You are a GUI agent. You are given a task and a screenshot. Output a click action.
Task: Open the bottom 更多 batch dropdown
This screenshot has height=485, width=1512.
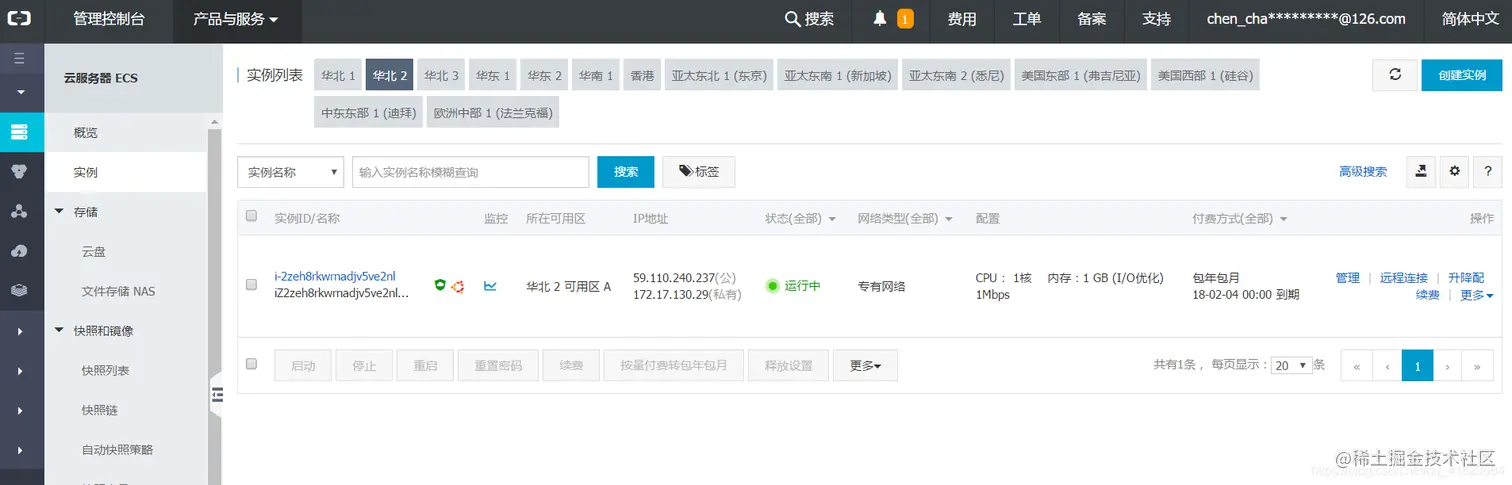pos(865,366)
